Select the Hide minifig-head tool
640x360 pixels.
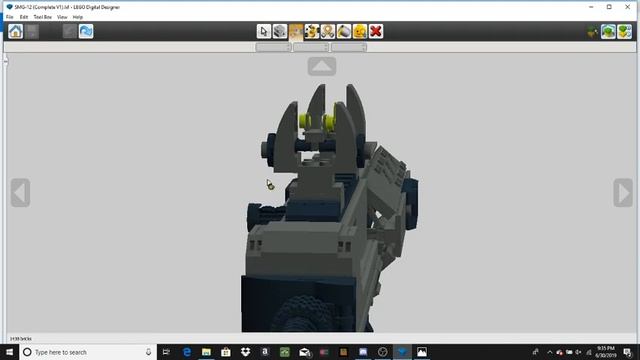click(x=360, y=31)
